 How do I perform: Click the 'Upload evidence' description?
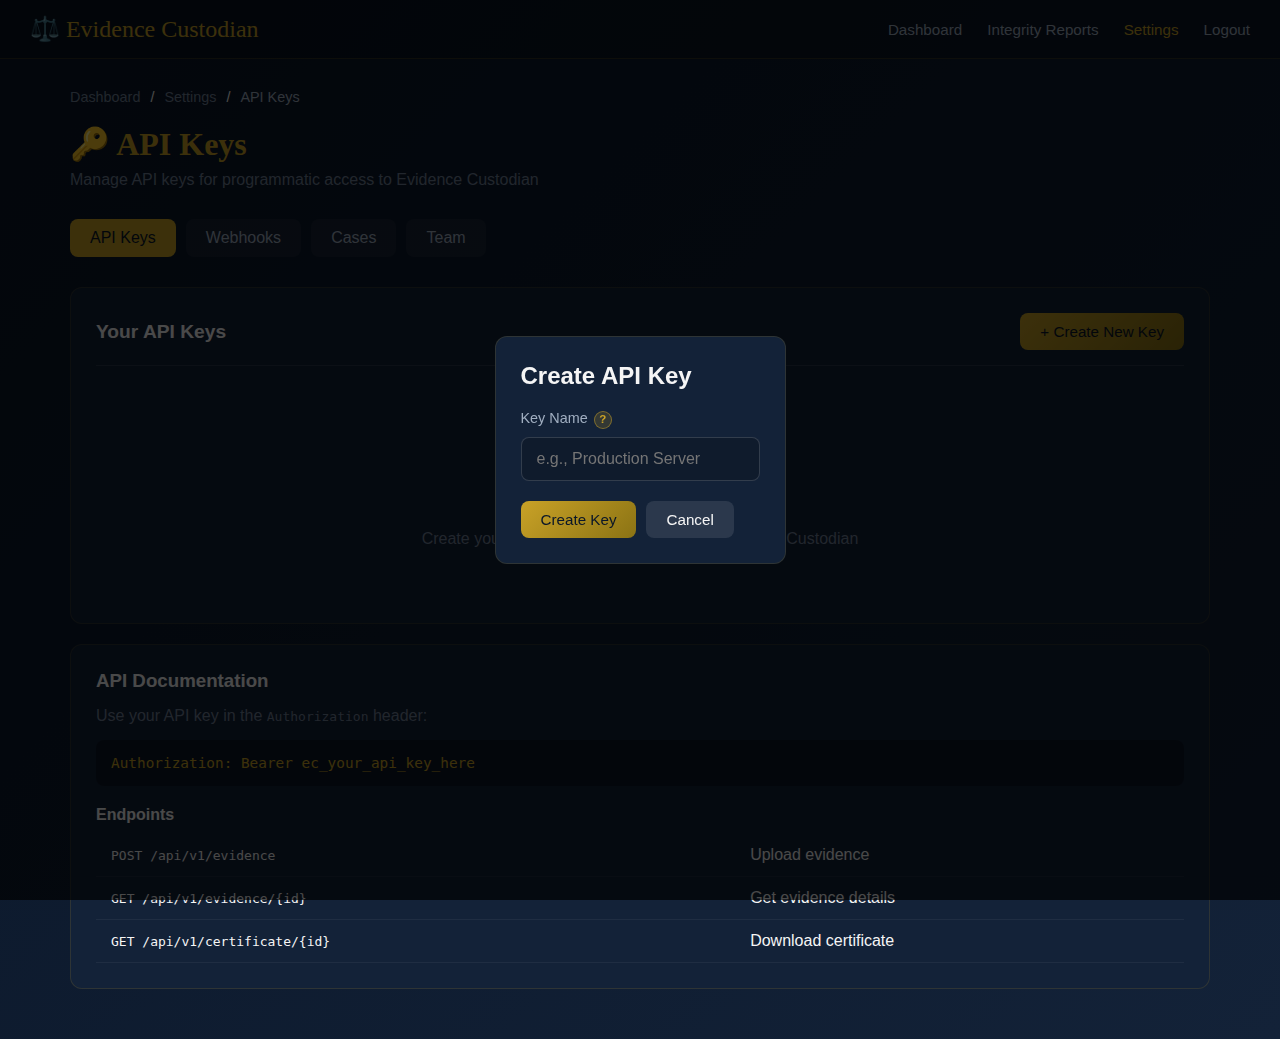point(810,855)
